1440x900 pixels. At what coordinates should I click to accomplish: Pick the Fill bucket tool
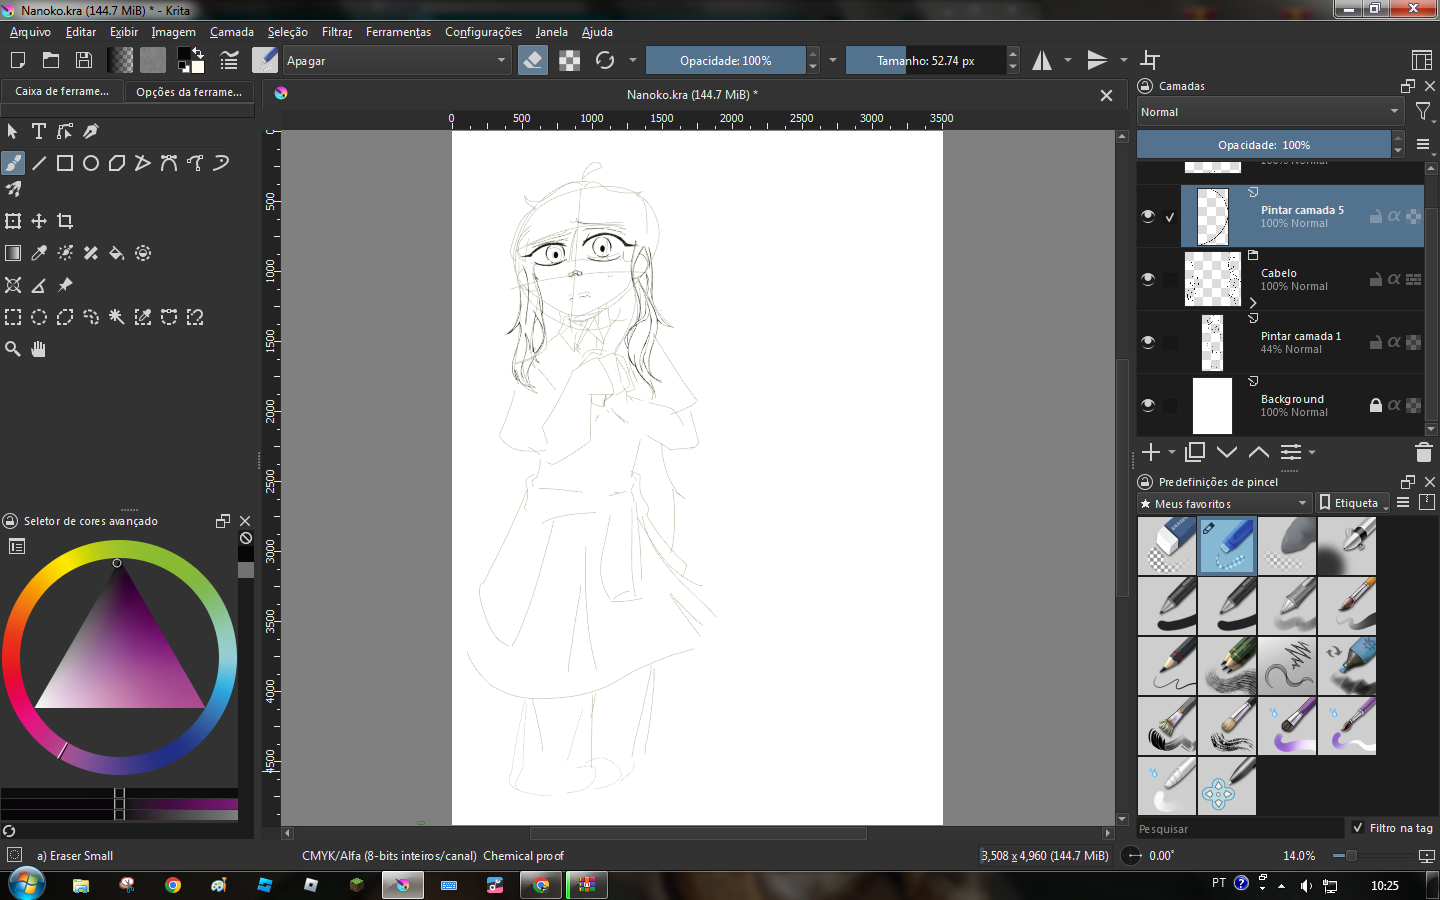tap(117, 253)
